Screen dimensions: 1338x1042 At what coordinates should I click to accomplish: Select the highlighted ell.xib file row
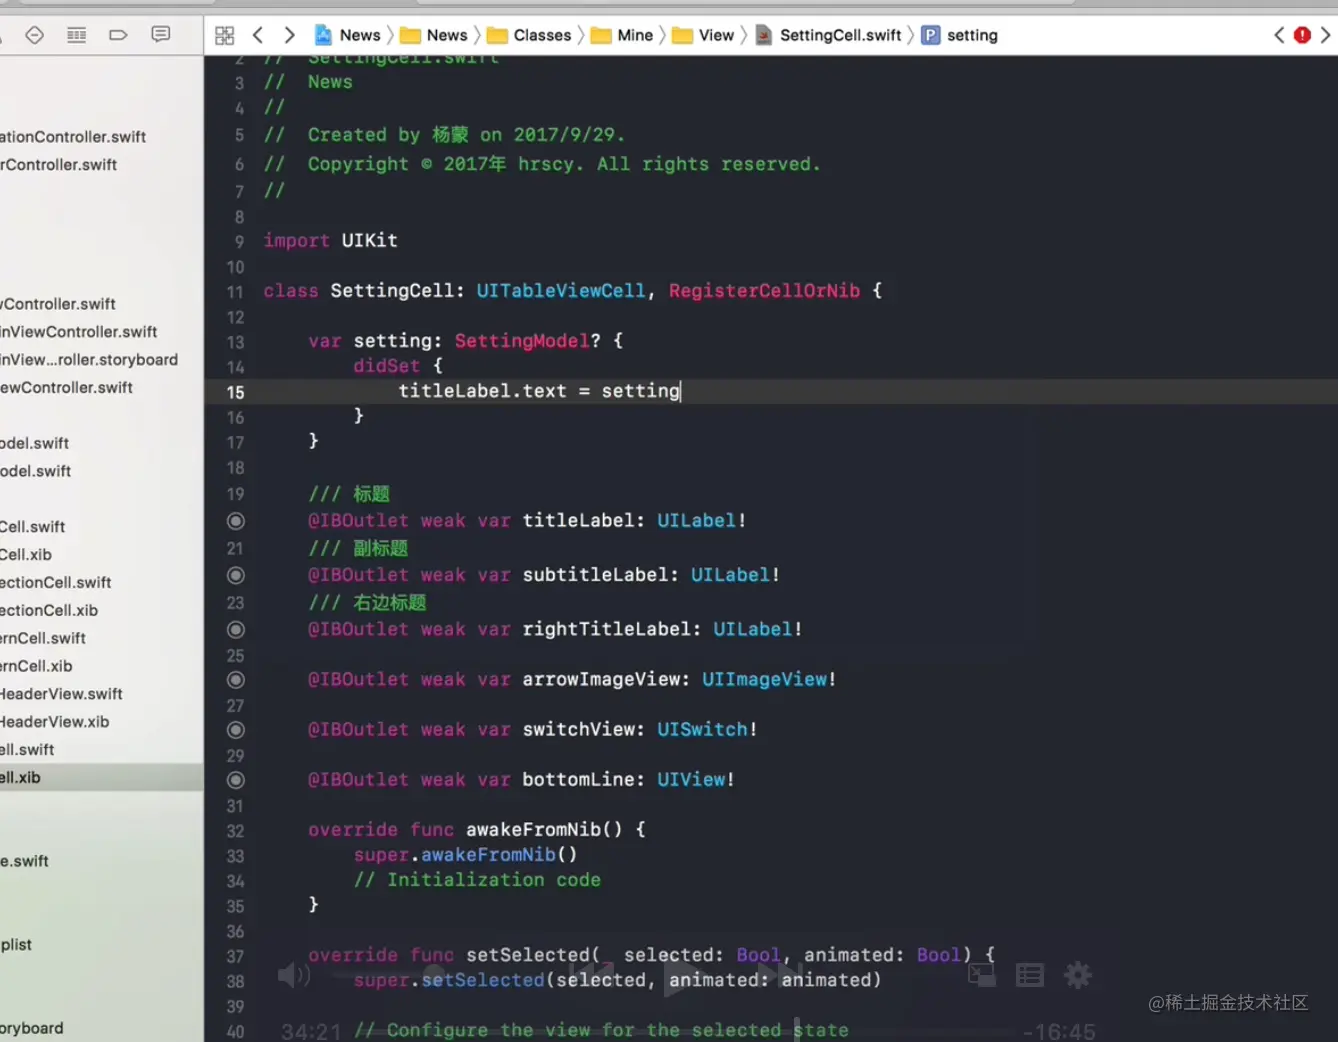tap(101, 778)
